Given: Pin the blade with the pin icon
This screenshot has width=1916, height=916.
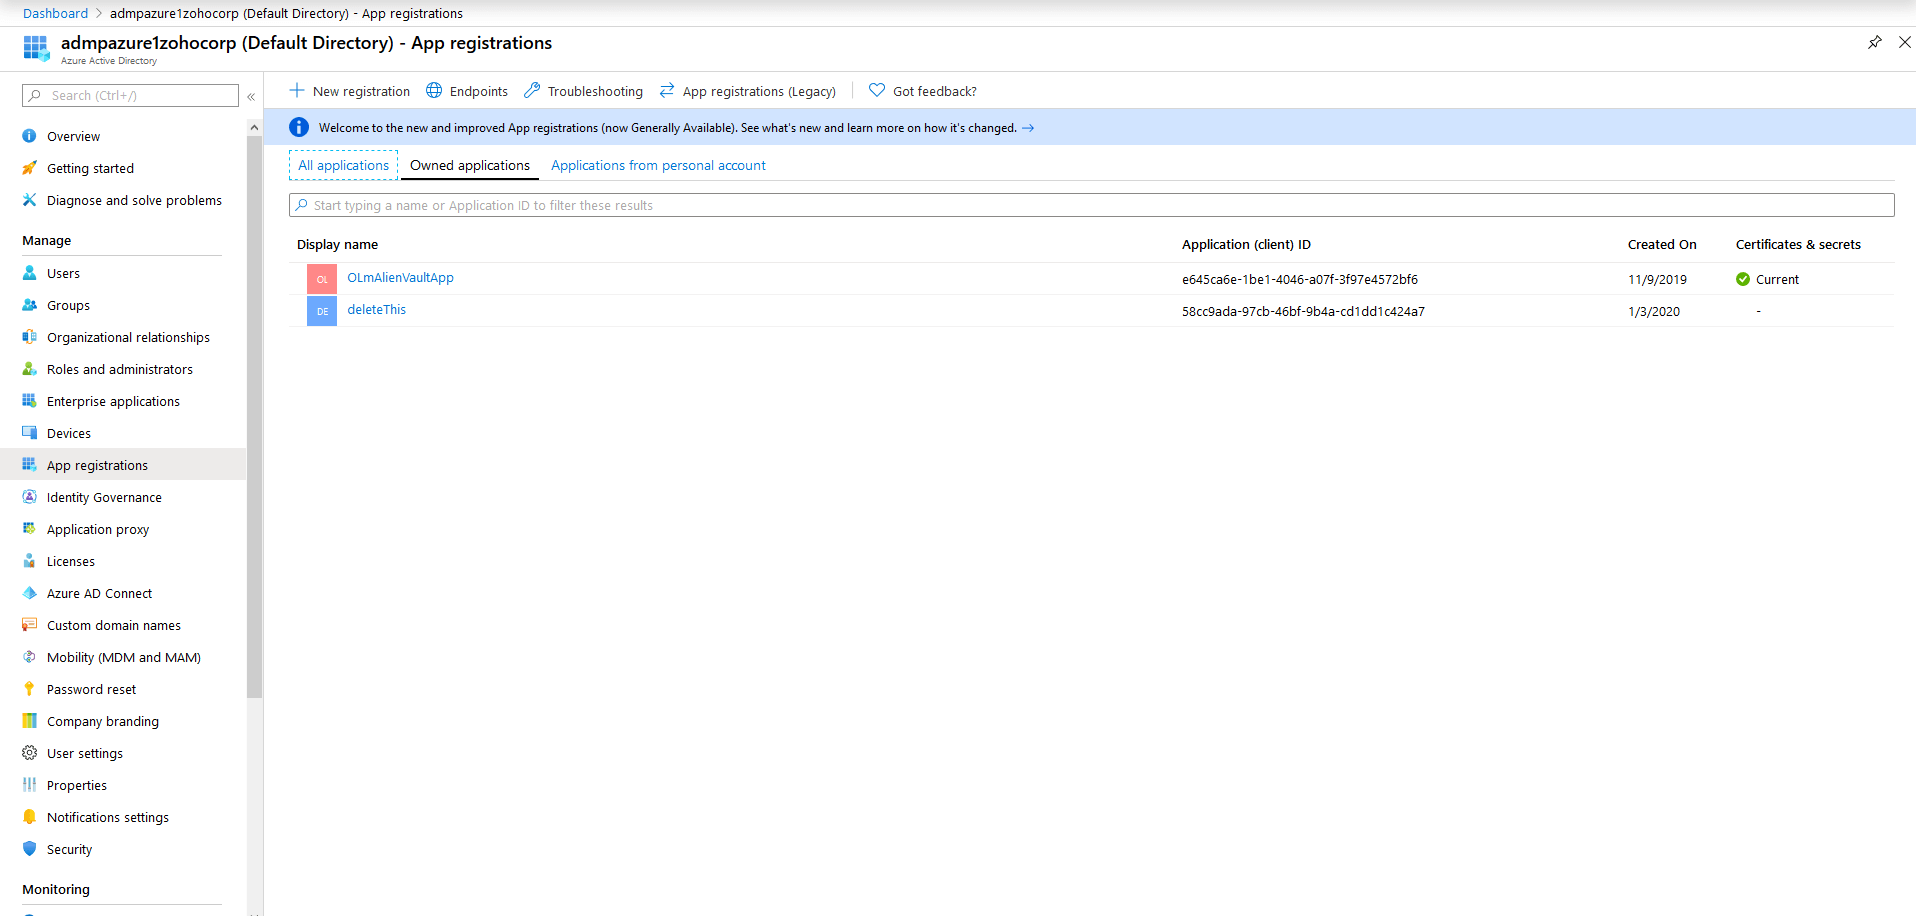Looking at the screenshot, I should [x=1874, y=42].
